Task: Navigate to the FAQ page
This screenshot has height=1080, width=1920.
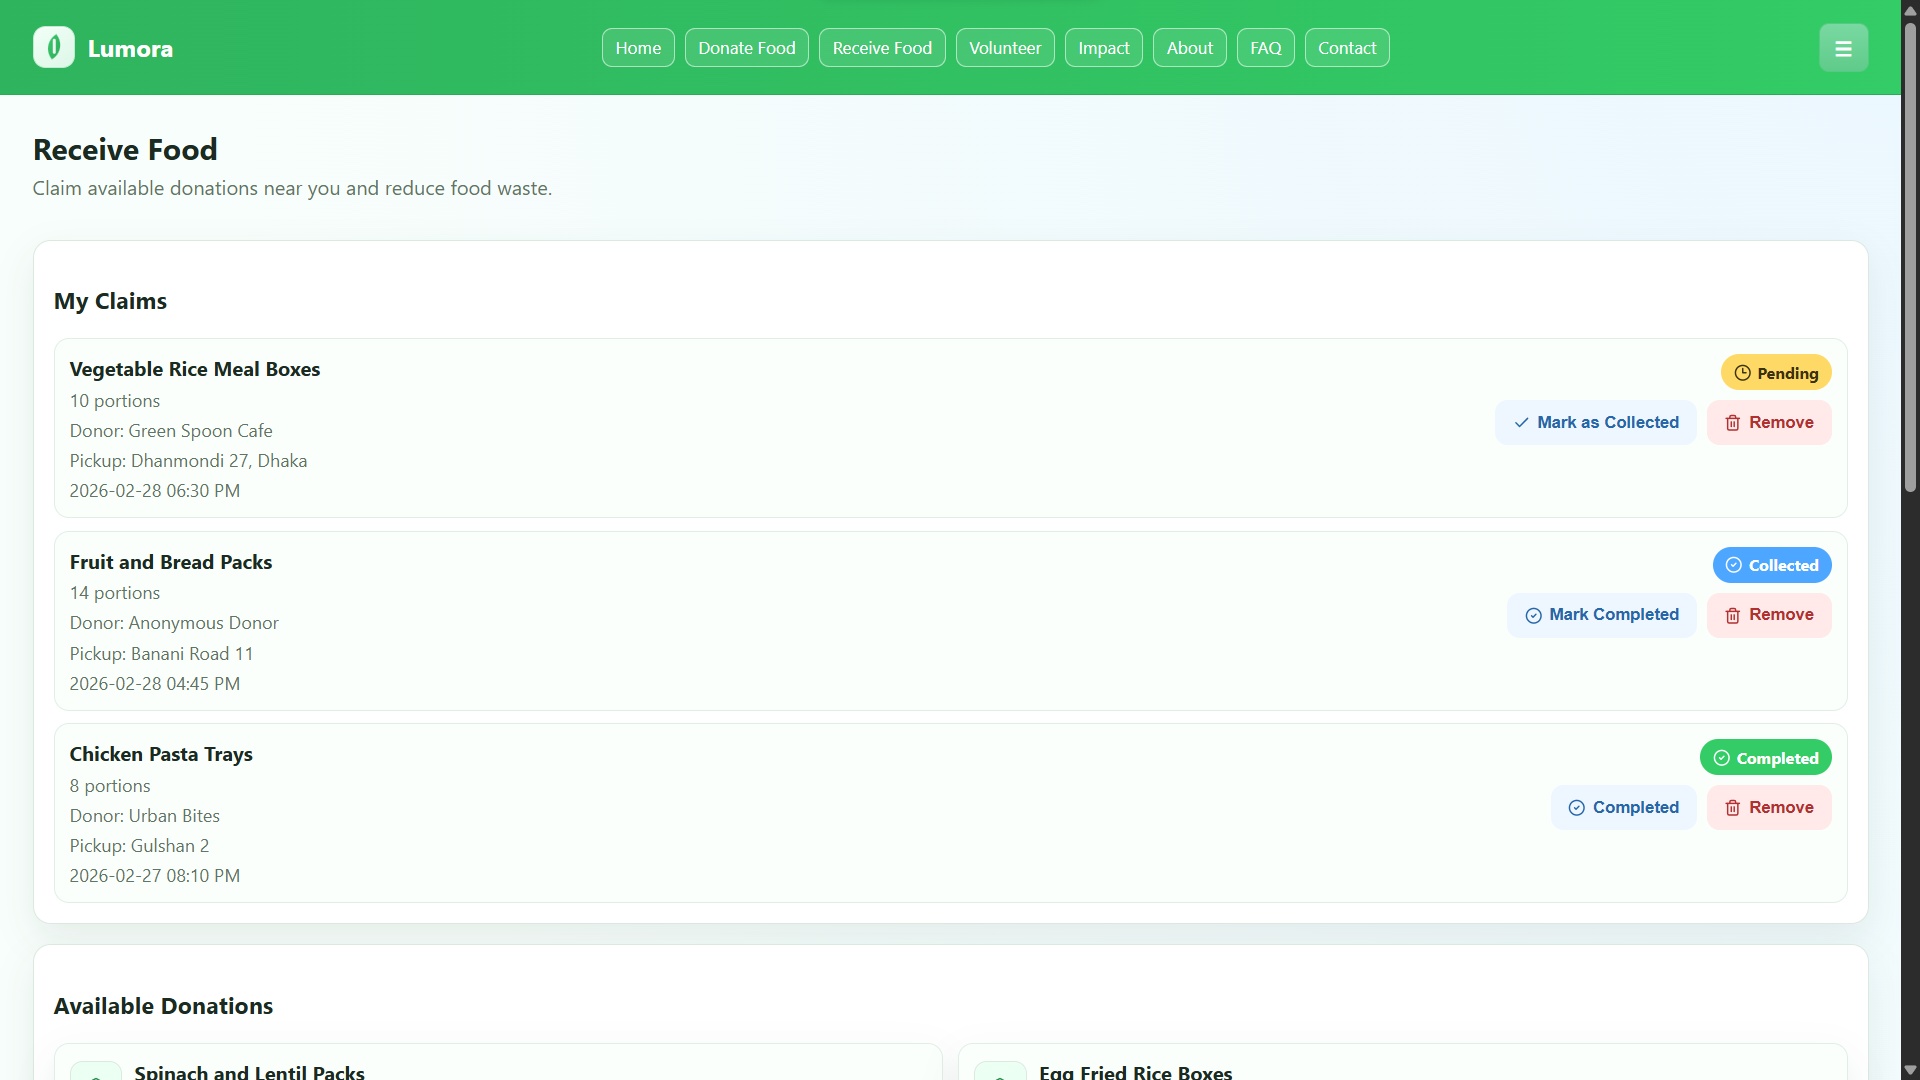Action: point(1265,48)
